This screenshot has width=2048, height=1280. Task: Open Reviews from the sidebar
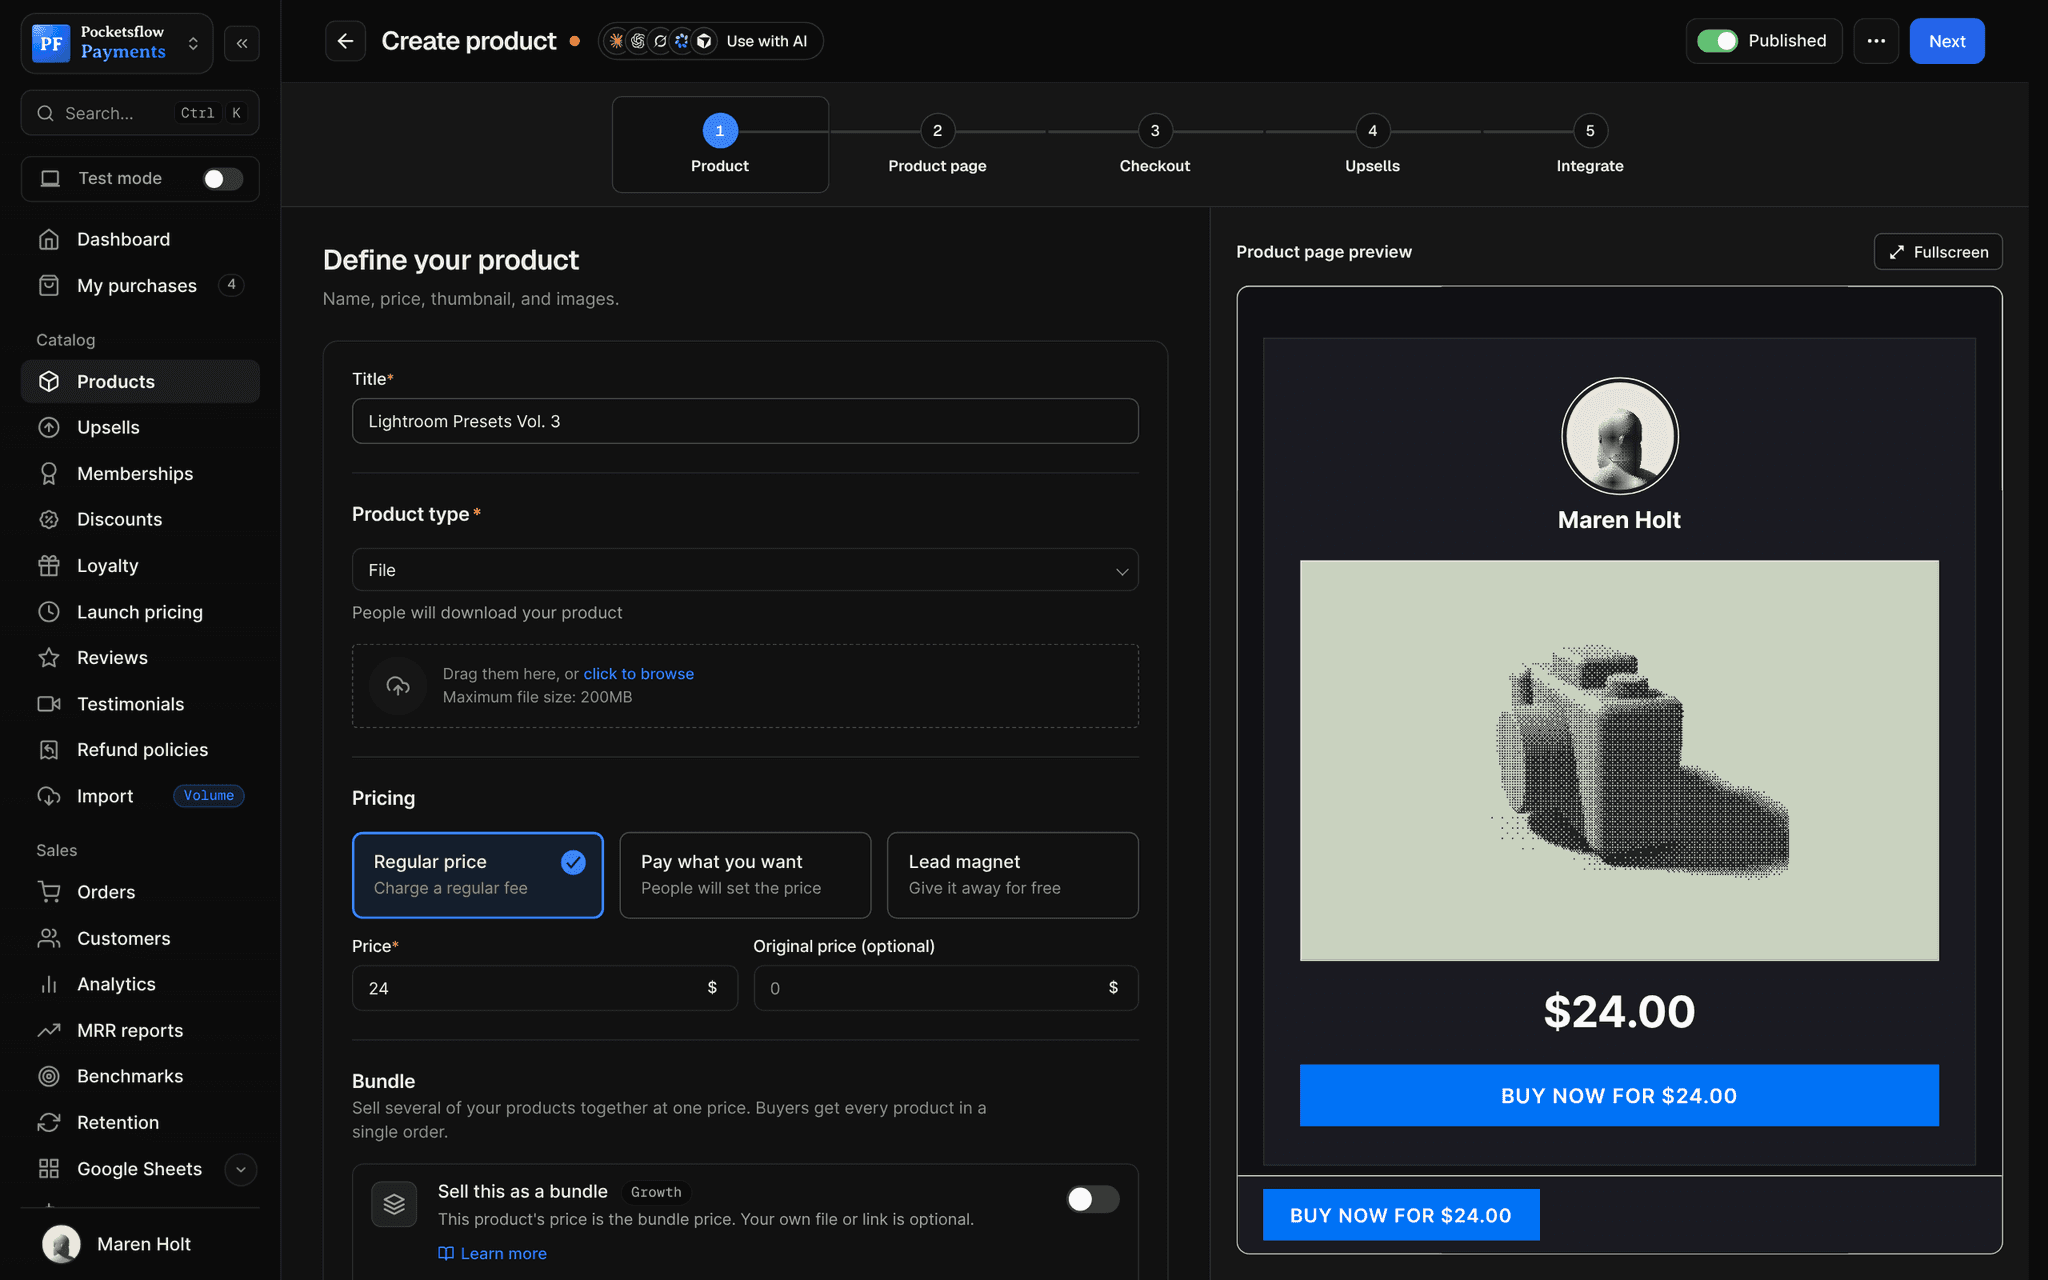(x=140, y=657)
